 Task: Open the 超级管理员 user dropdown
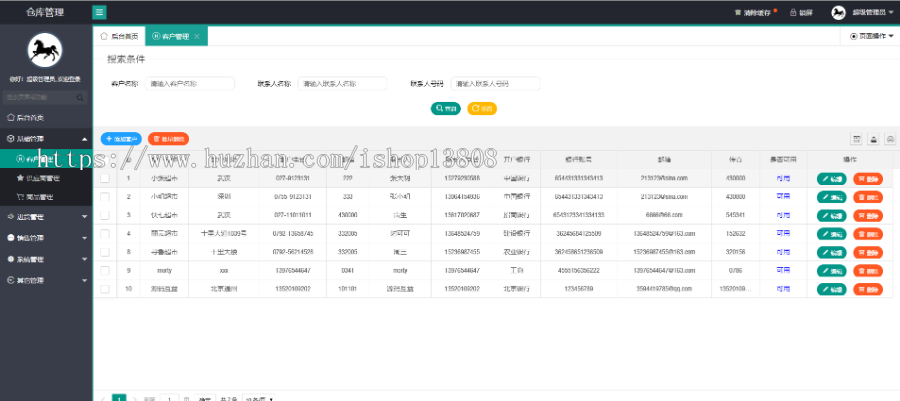point(872,13)
